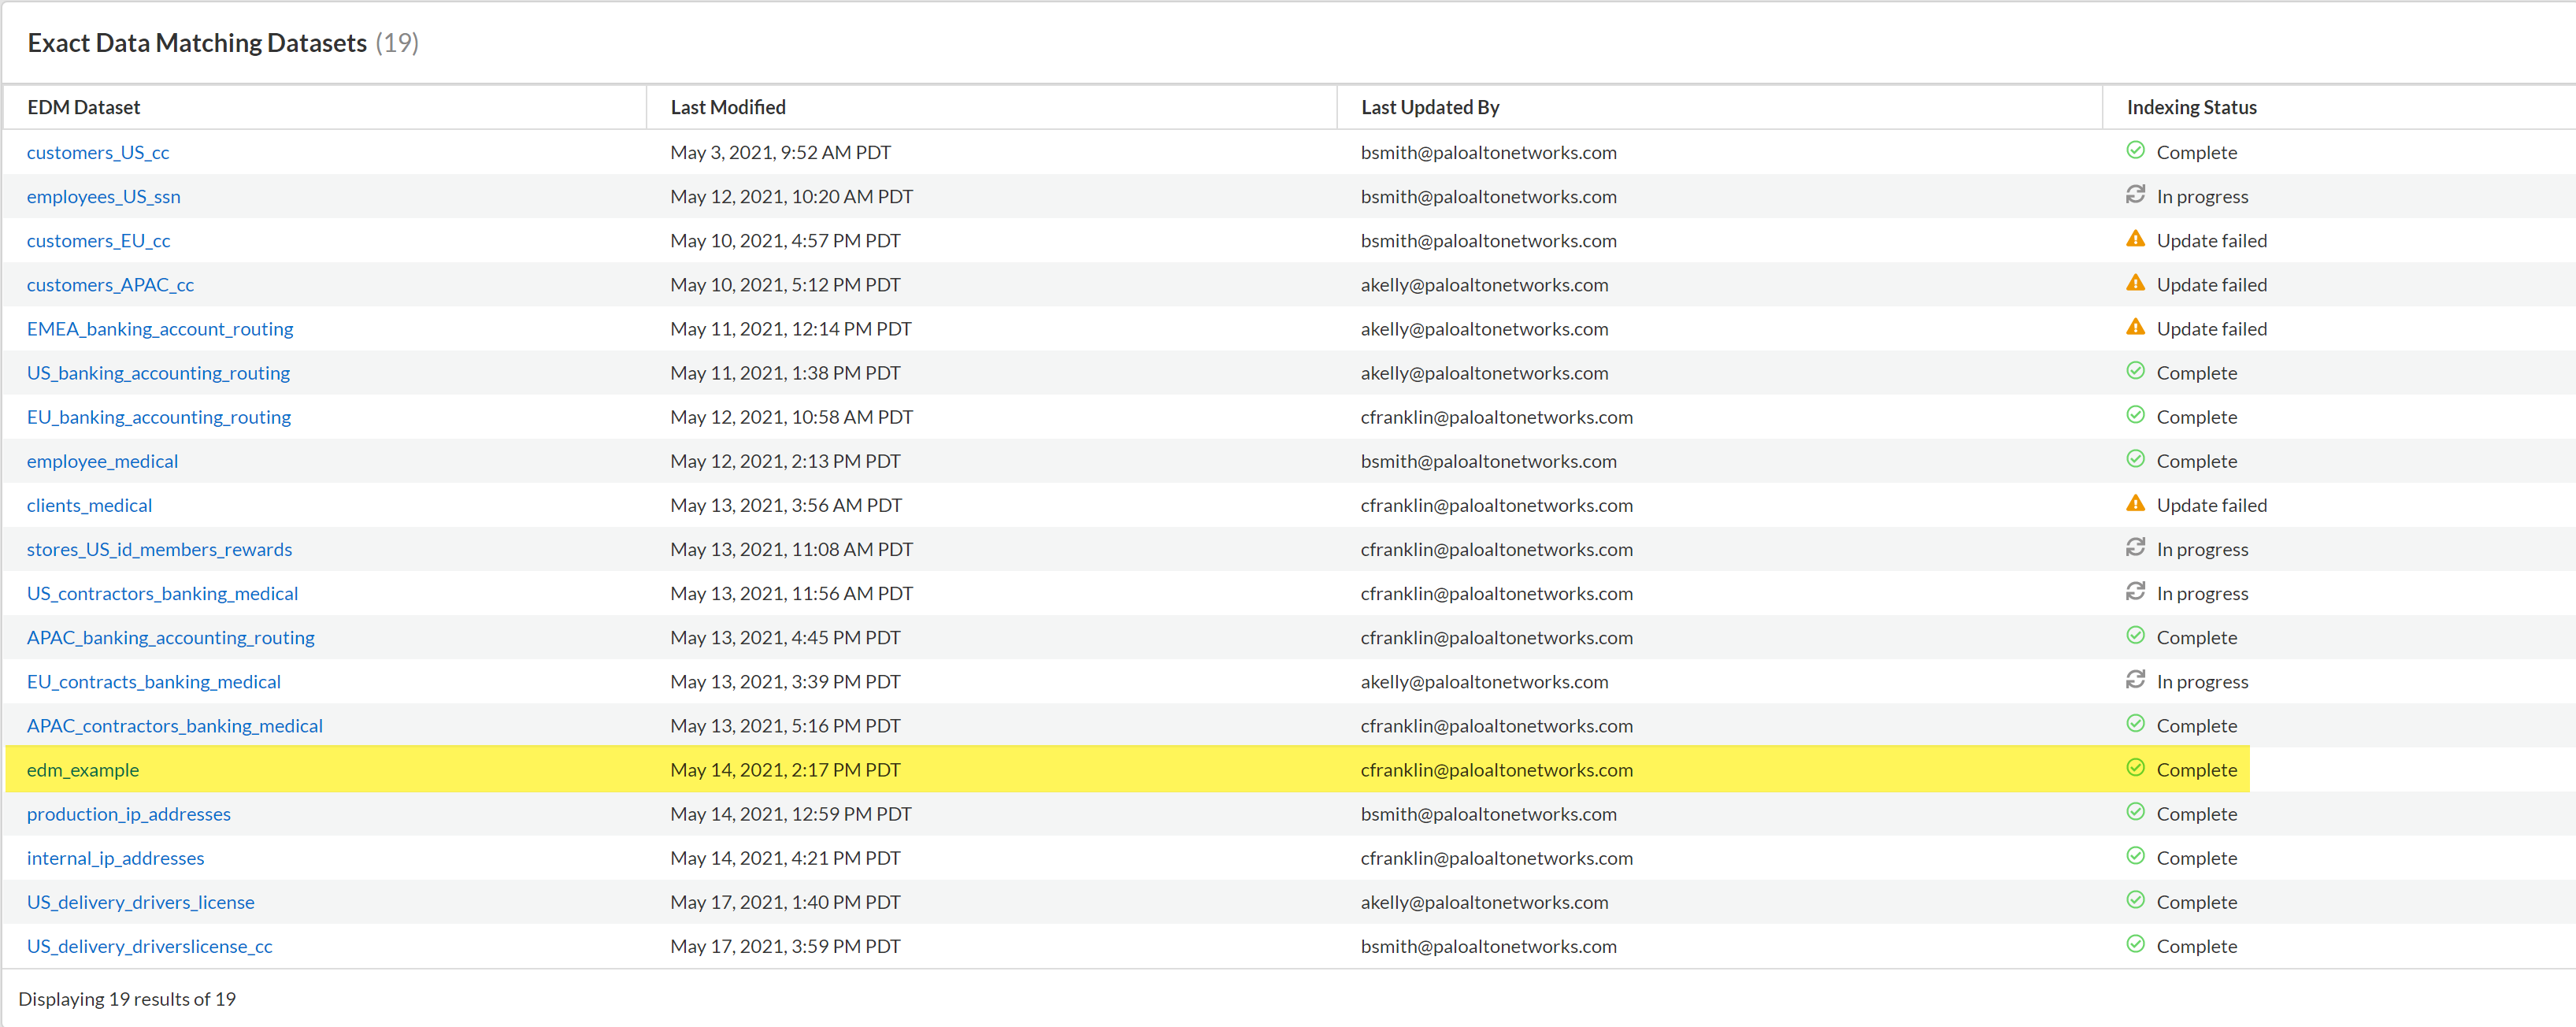Open the customers_APAC_cc dataset link
This screenshot has width=2576, height=1027.
pos(110,285)
